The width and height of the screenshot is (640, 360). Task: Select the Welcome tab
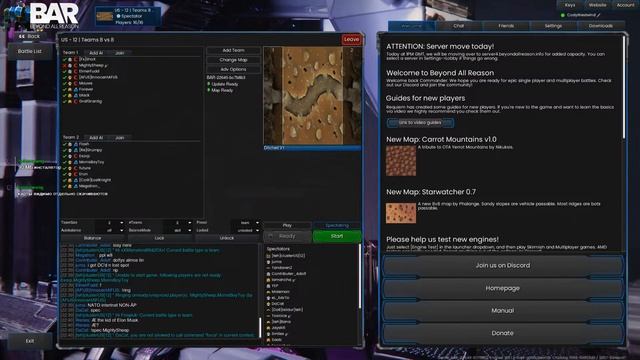pyautogui.click(x=411, y=26)
